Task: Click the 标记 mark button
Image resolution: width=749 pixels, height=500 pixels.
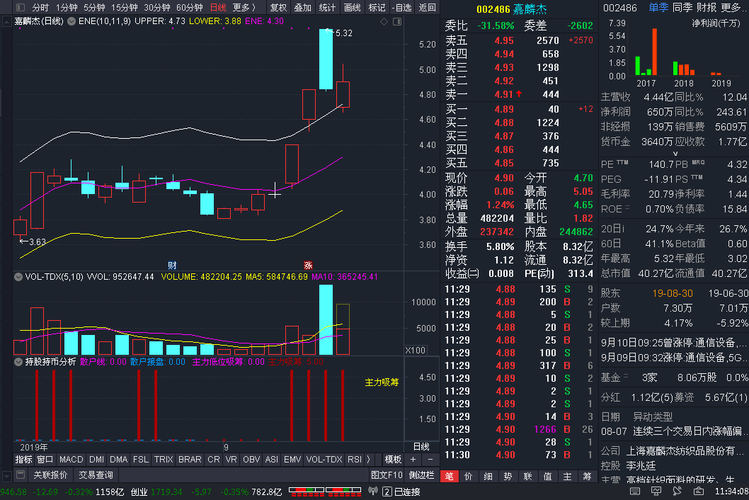Action: [x=377, y=7]
